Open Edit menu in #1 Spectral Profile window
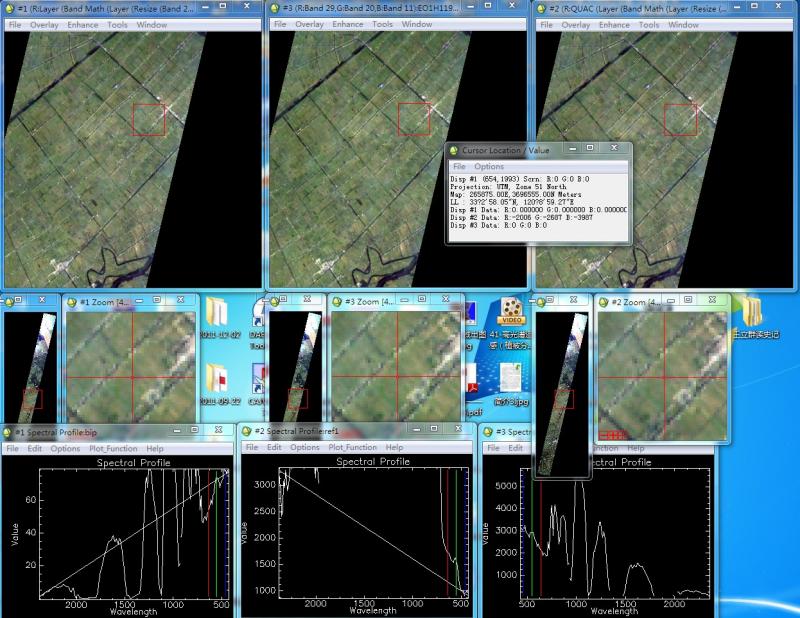 coord(35,448)
